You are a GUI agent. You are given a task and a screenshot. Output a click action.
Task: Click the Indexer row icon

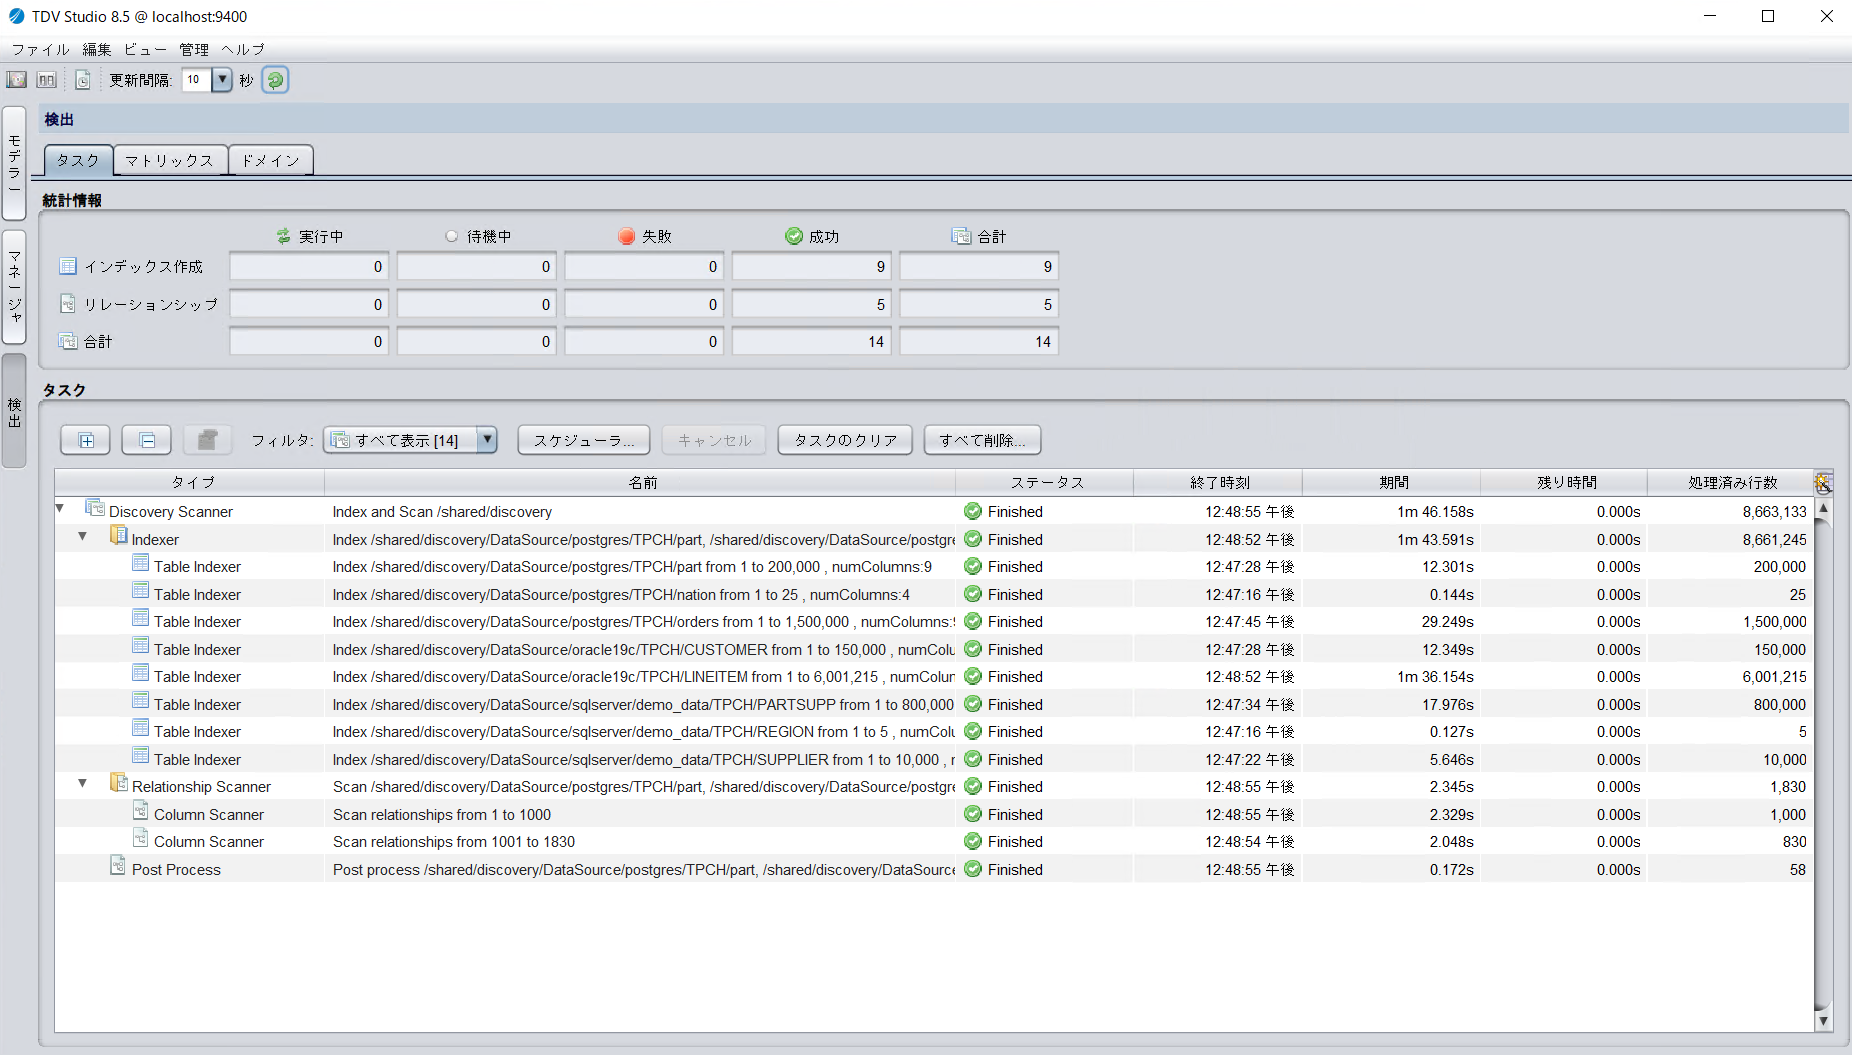118,536
